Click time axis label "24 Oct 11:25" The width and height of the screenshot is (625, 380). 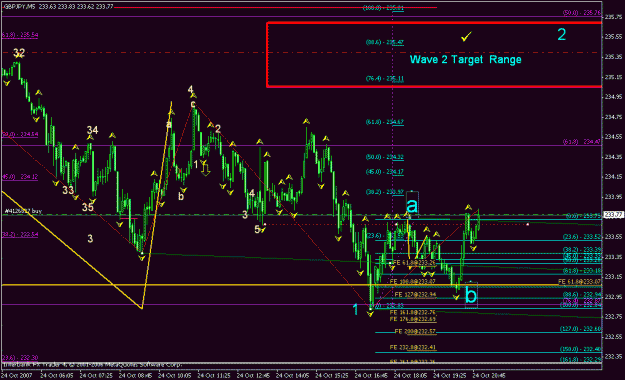[214, 376]
